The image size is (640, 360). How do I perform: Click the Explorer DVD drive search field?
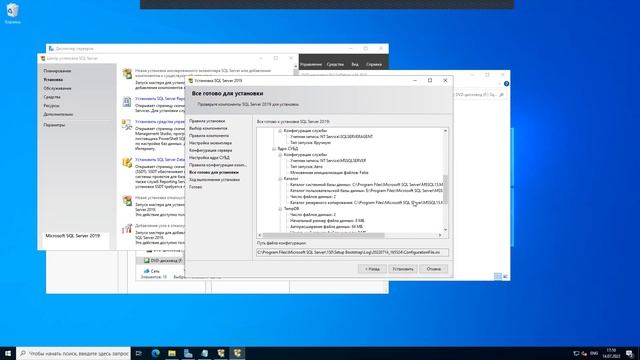[x=479, y=95]
